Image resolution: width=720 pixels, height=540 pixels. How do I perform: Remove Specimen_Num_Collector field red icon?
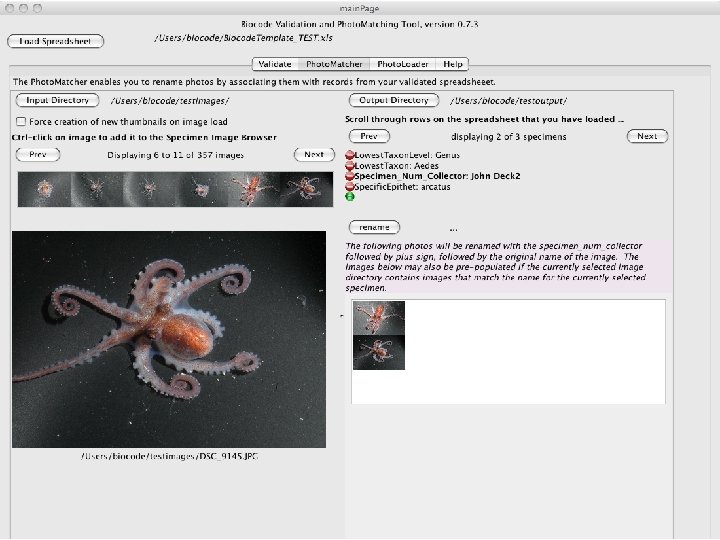(350, 176)
